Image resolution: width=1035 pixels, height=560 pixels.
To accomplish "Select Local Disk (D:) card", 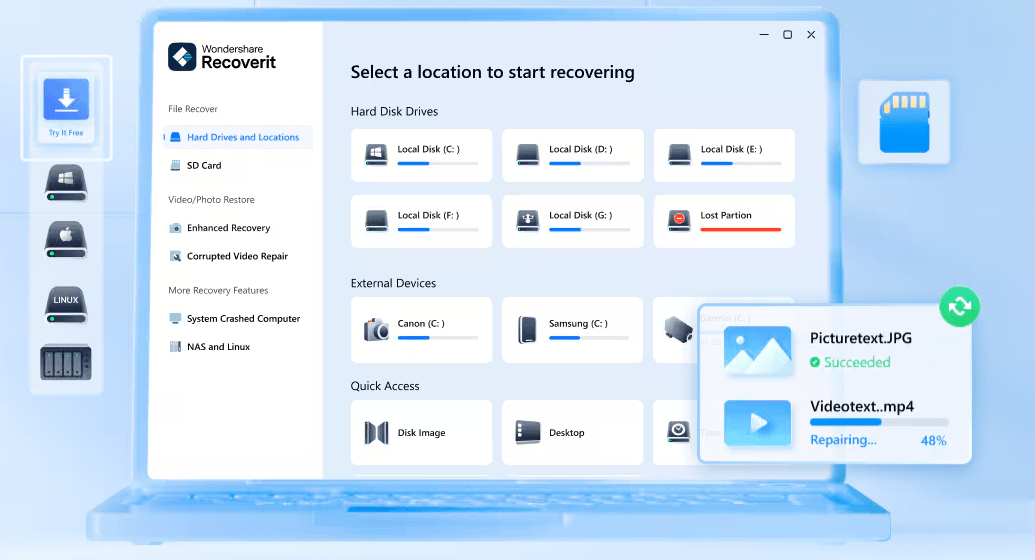I will [x=572, y=155].
